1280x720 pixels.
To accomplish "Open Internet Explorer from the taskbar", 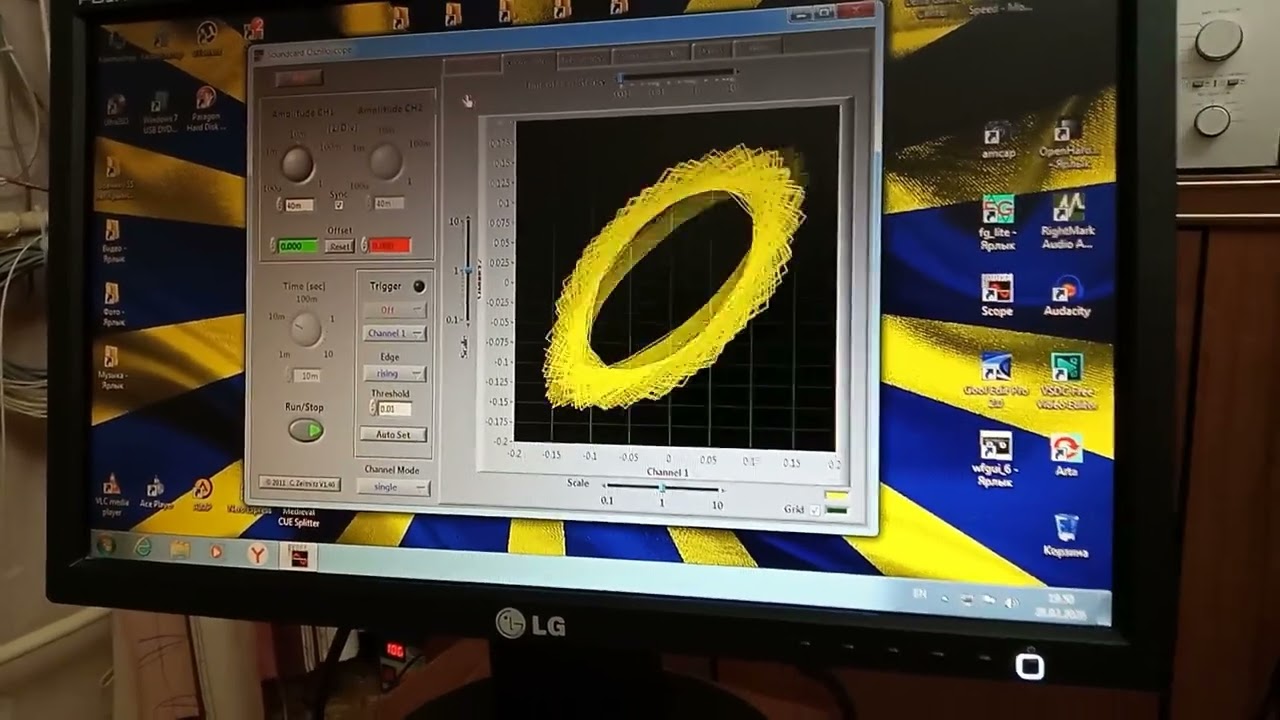I will [143, 548].
